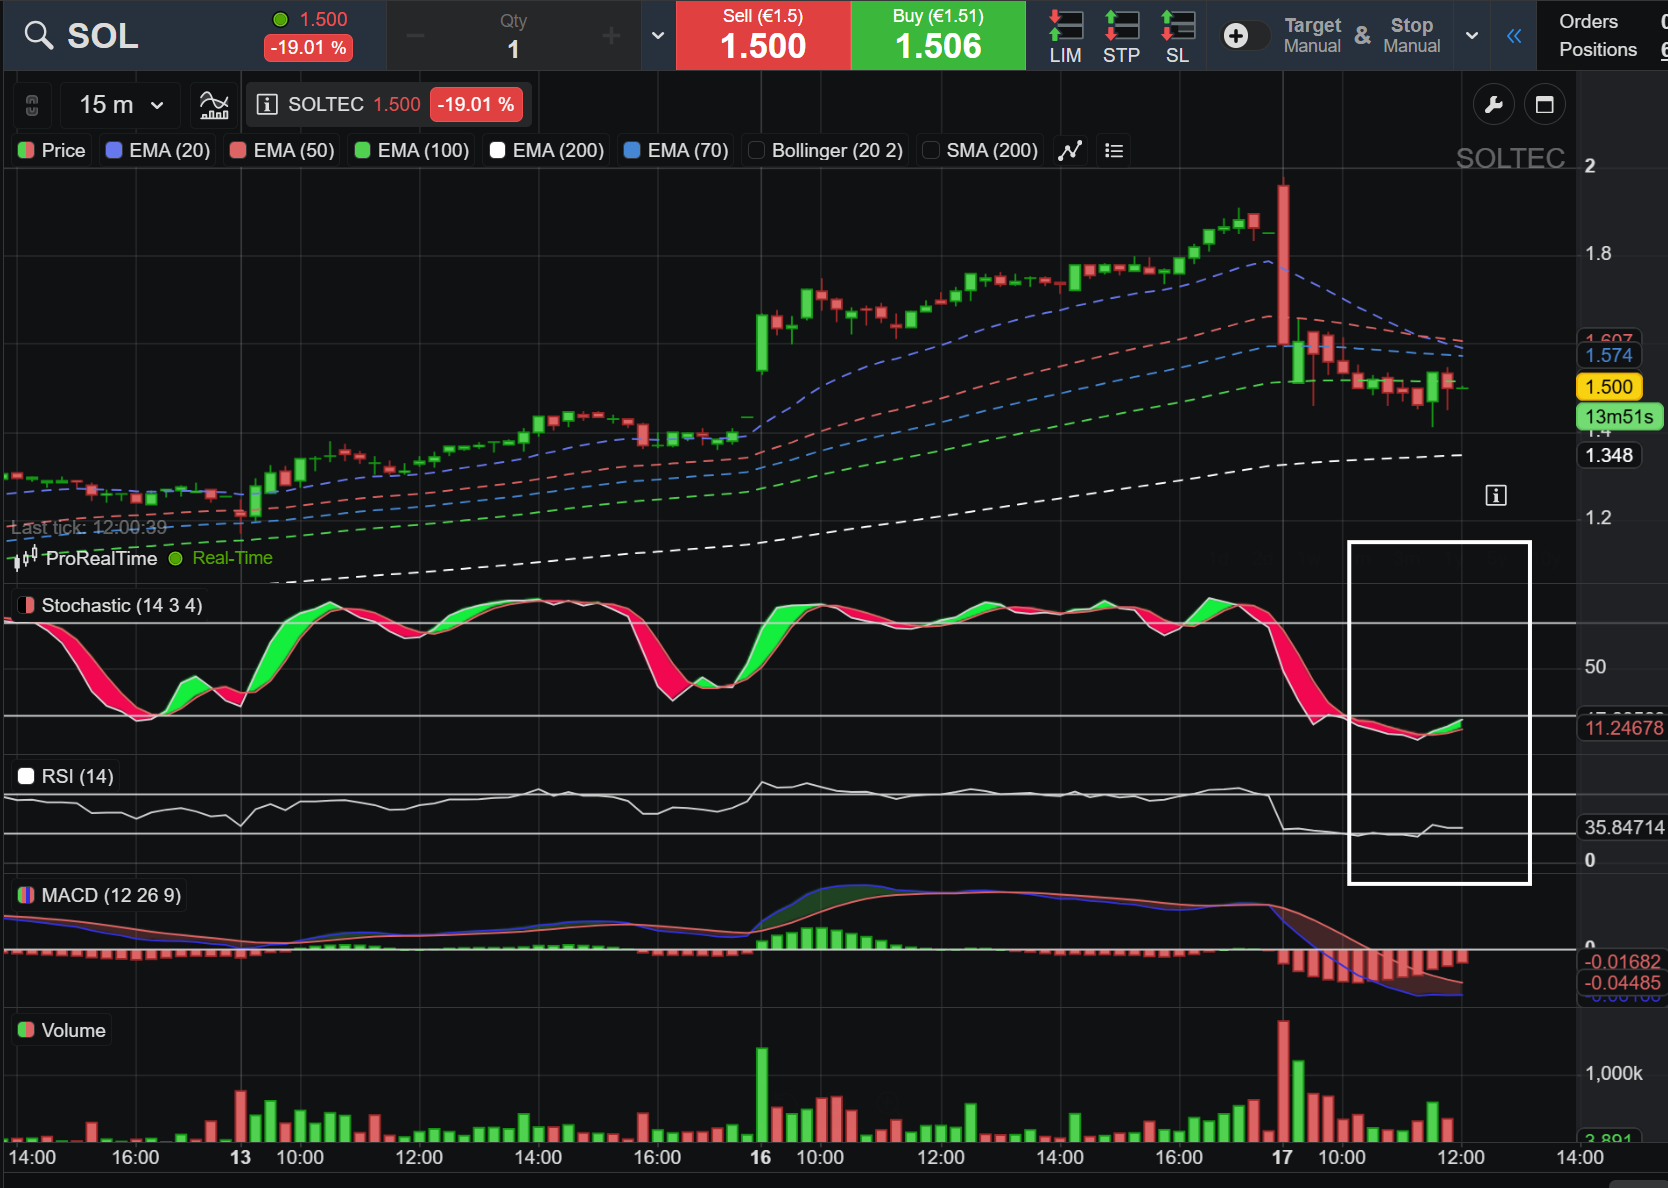Click the green Buy 1.506 button
The height and width of the screenshot is (1188, 1668).
[x=938, y=36]
